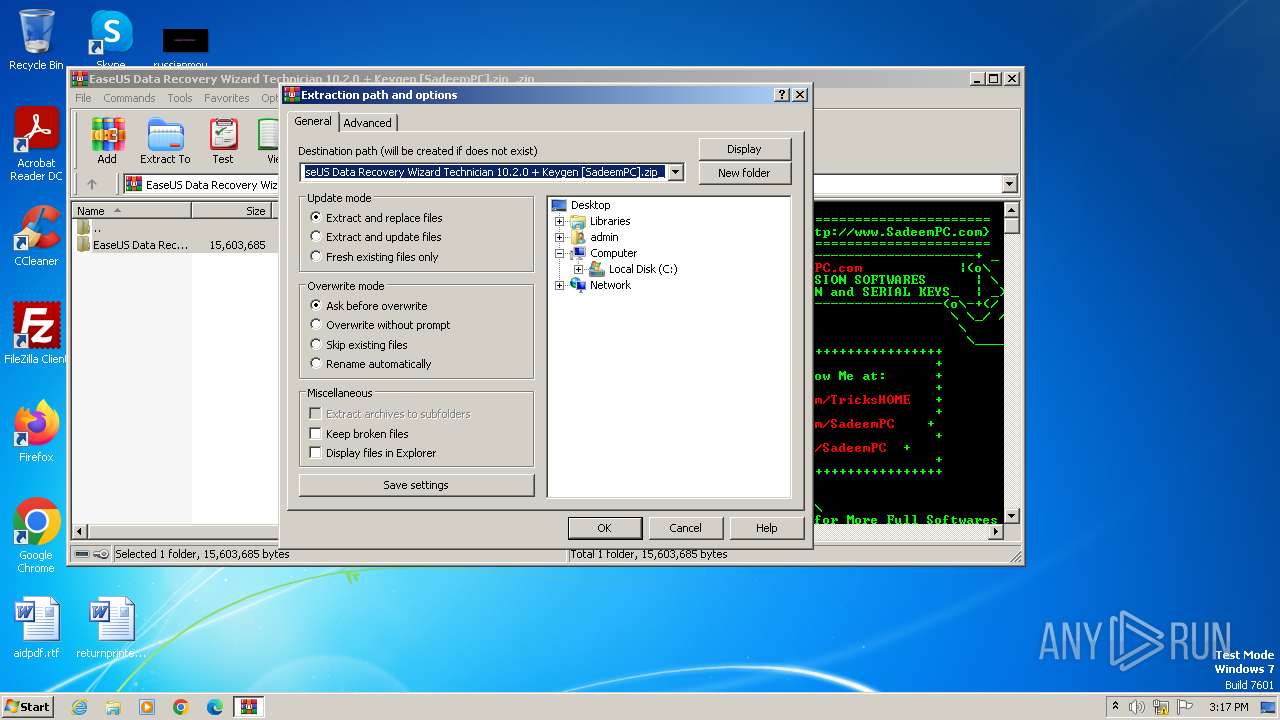The height and width of the screenshot is (720, 1280).
Task: Open Internet Explorer in taskbar
Action: coord(79,707)
